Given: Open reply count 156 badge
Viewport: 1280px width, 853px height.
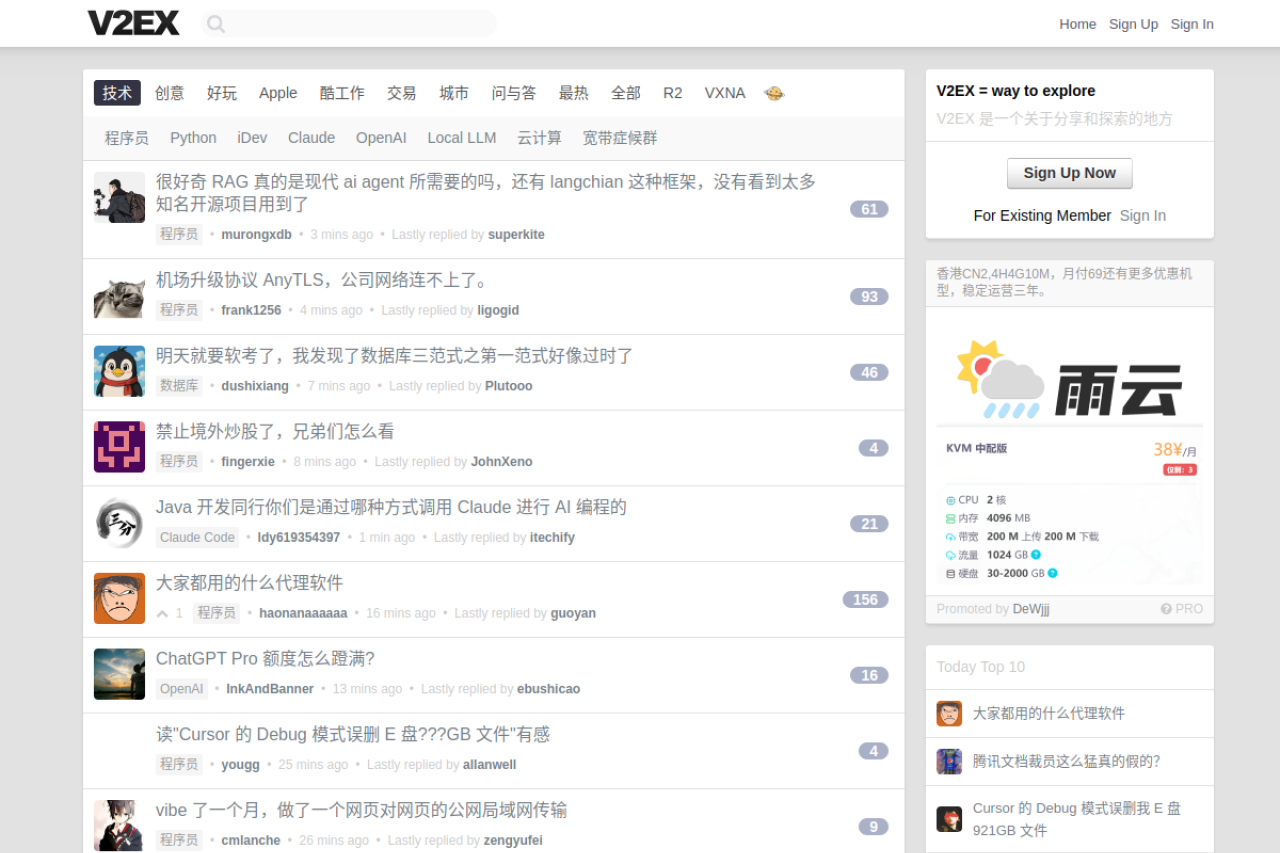Looking at the screenshot, I should coord(865,599).
